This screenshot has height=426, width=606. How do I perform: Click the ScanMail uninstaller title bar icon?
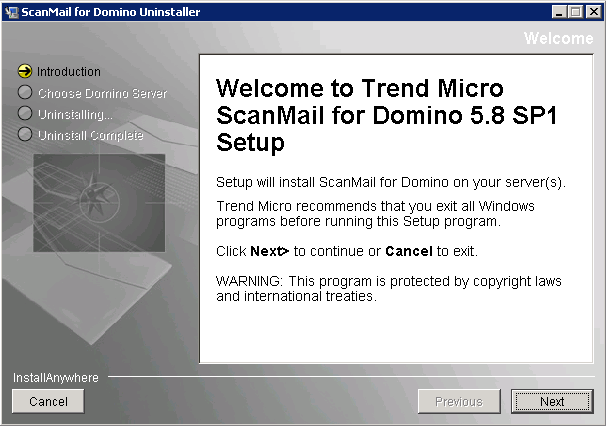coord(12,12)
